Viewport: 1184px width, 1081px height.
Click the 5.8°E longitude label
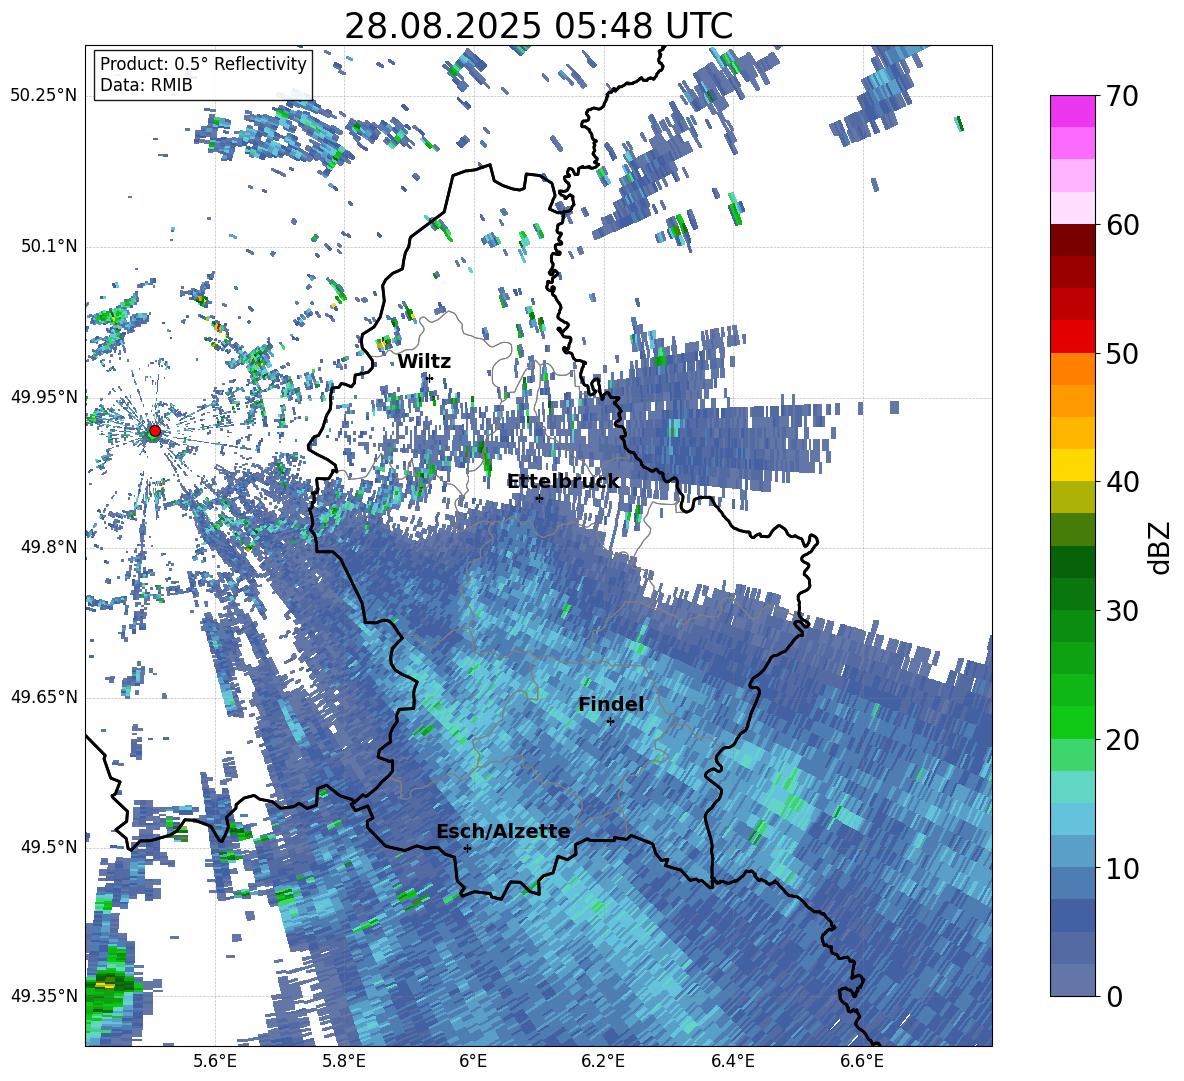coord(344,1061)
